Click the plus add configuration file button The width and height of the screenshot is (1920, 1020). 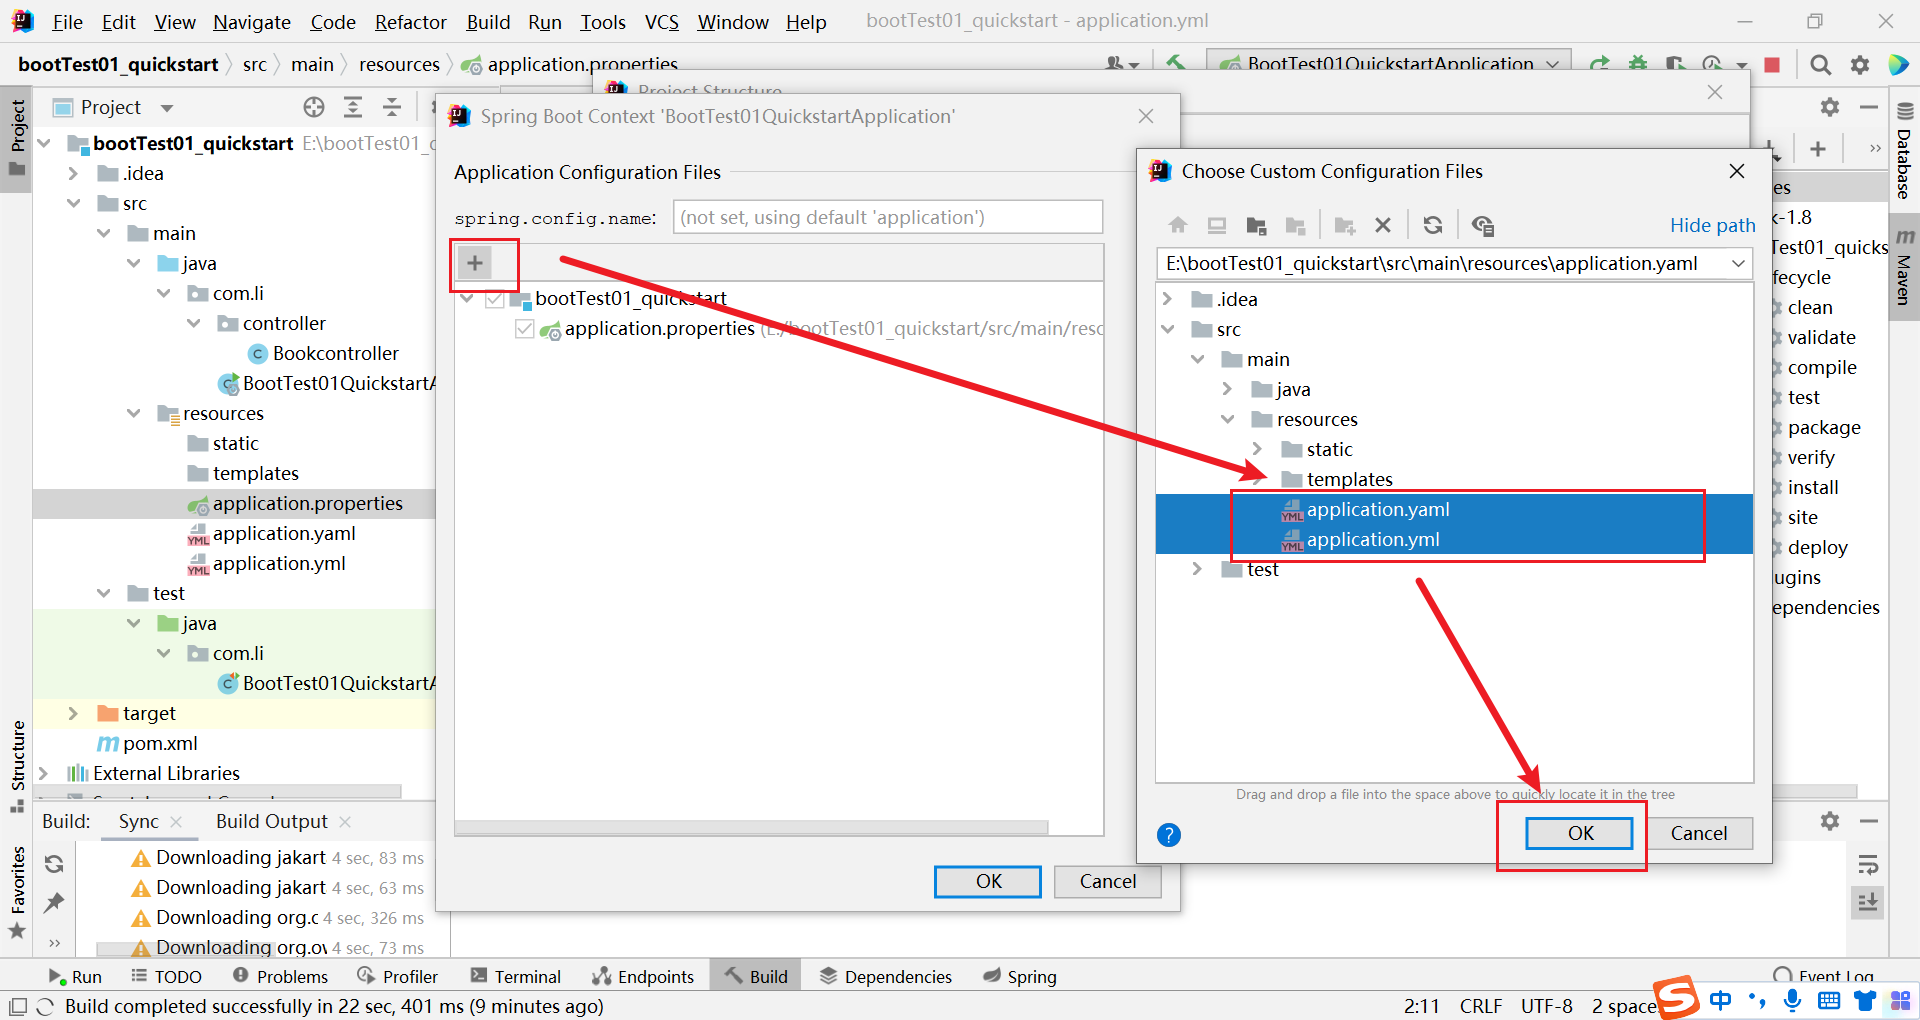(475, 263)
